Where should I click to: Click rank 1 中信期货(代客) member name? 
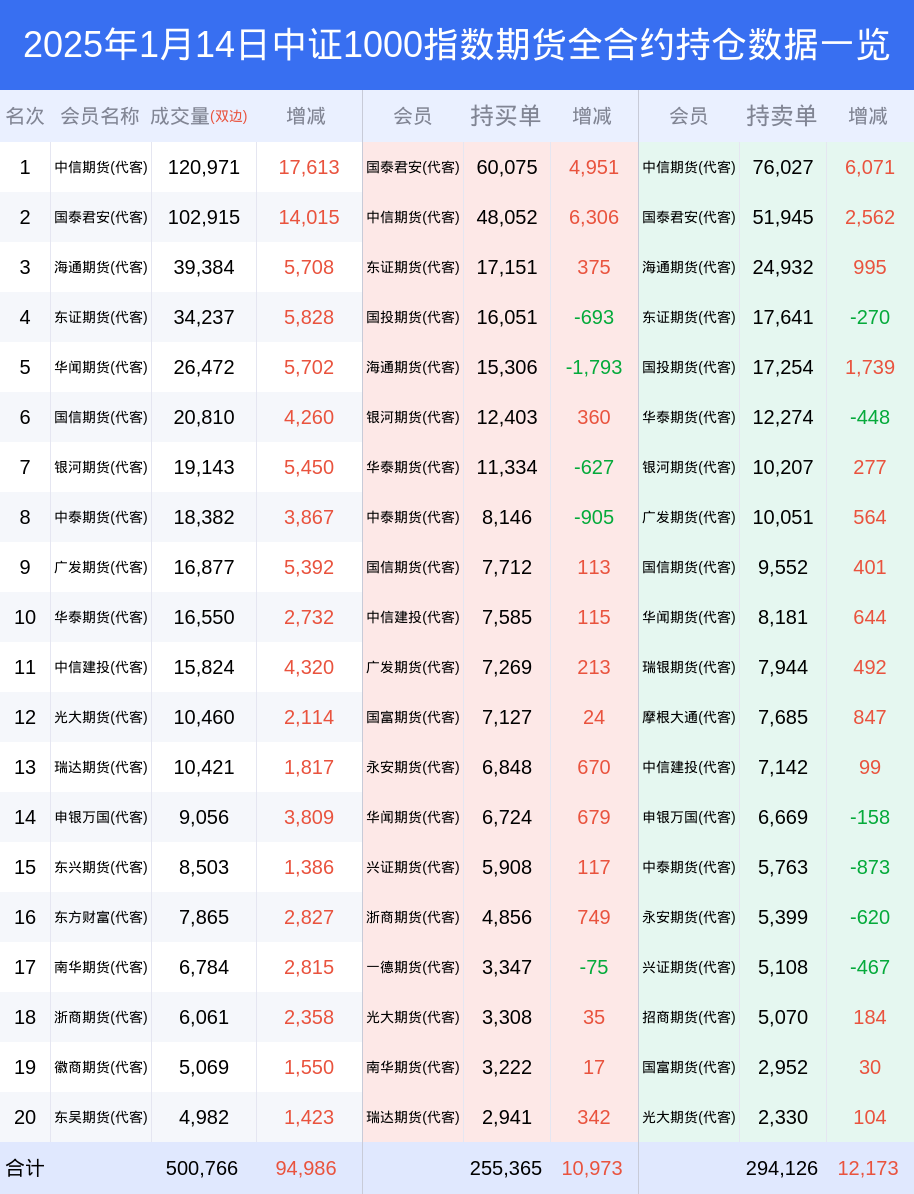click(x=101, y=168)
